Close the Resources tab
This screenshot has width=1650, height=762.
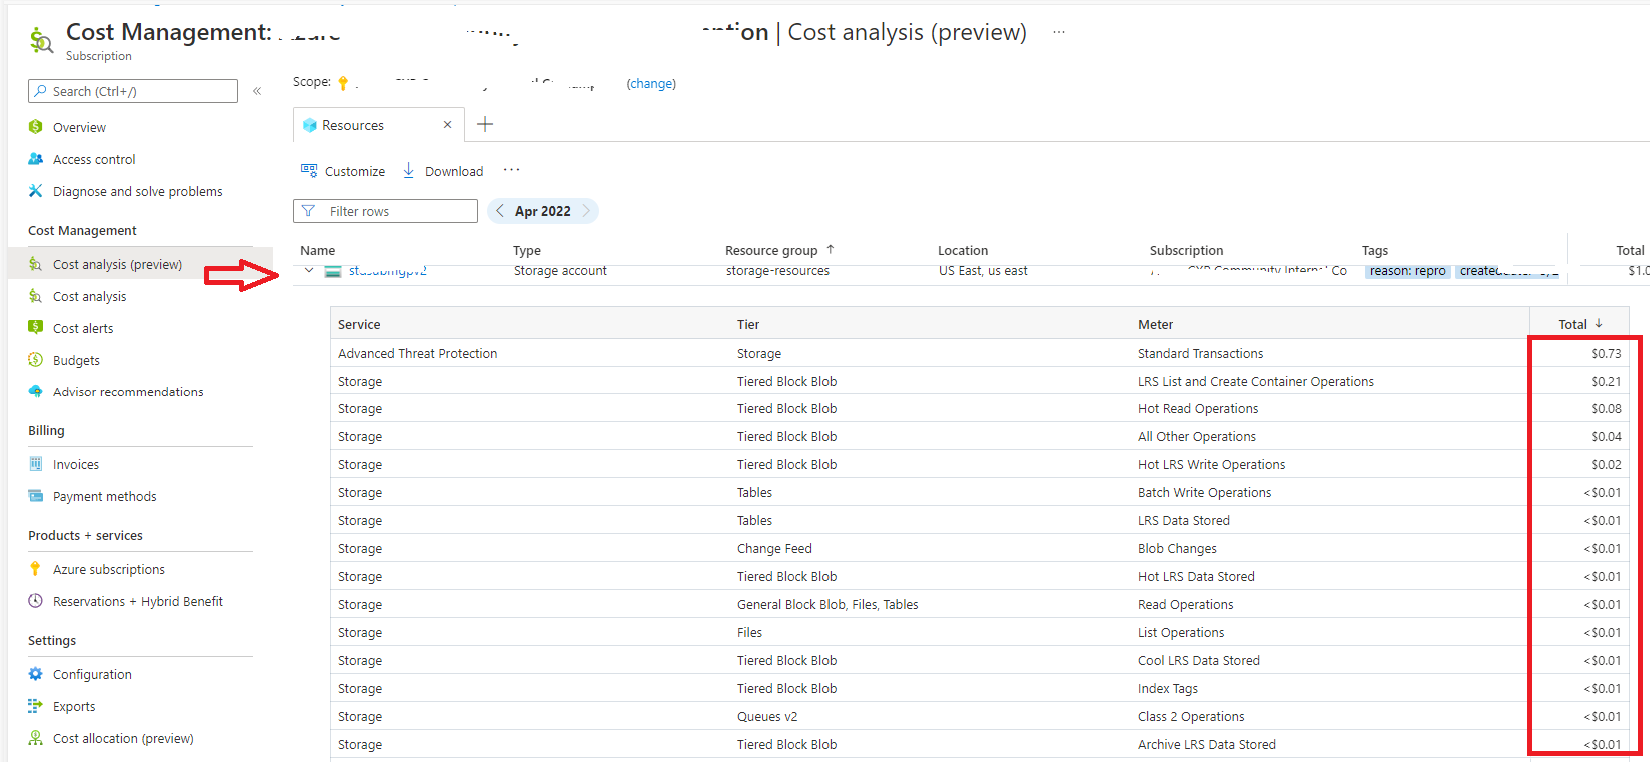click(447, 125)
